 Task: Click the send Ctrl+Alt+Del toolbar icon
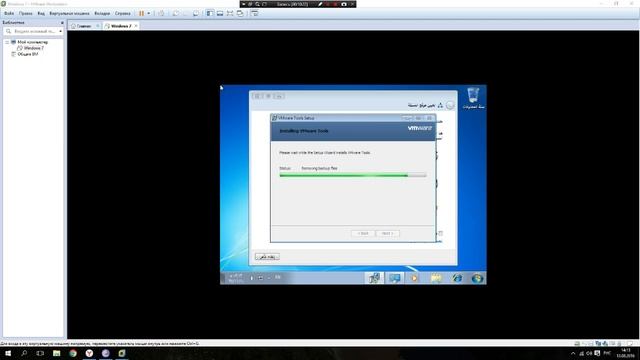point(161,13)
